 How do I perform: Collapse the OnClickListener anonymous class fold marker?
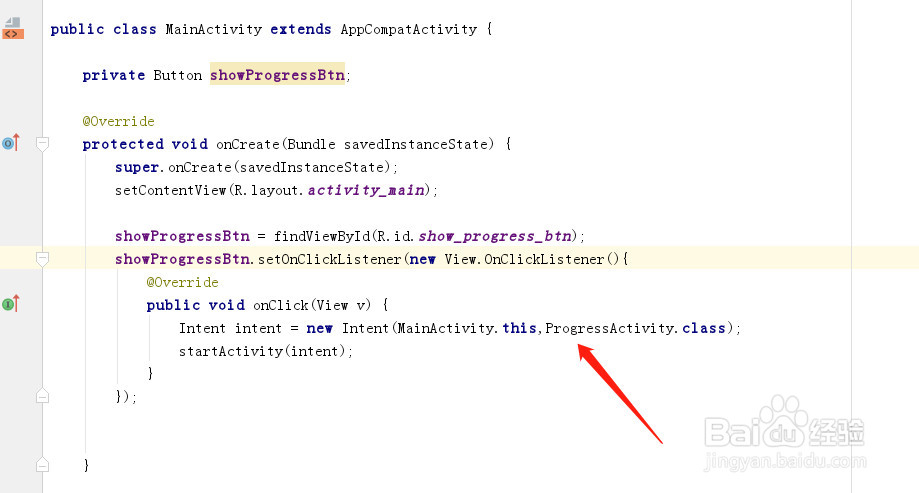[42, 259]
